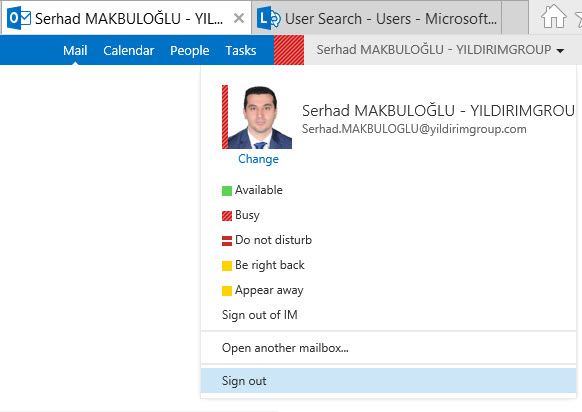Image resolution: width=582 pixels, height=412 pixels.
Task: Go to the People section
Action: pyautogui.click(x=189, y=50)
